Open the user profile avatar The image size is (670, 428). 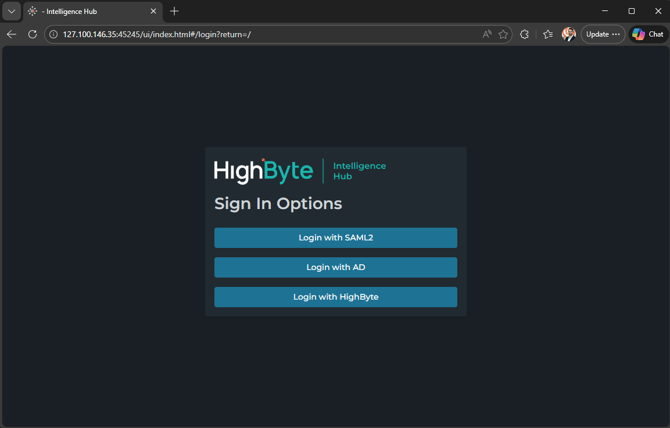tap(568, 34)
